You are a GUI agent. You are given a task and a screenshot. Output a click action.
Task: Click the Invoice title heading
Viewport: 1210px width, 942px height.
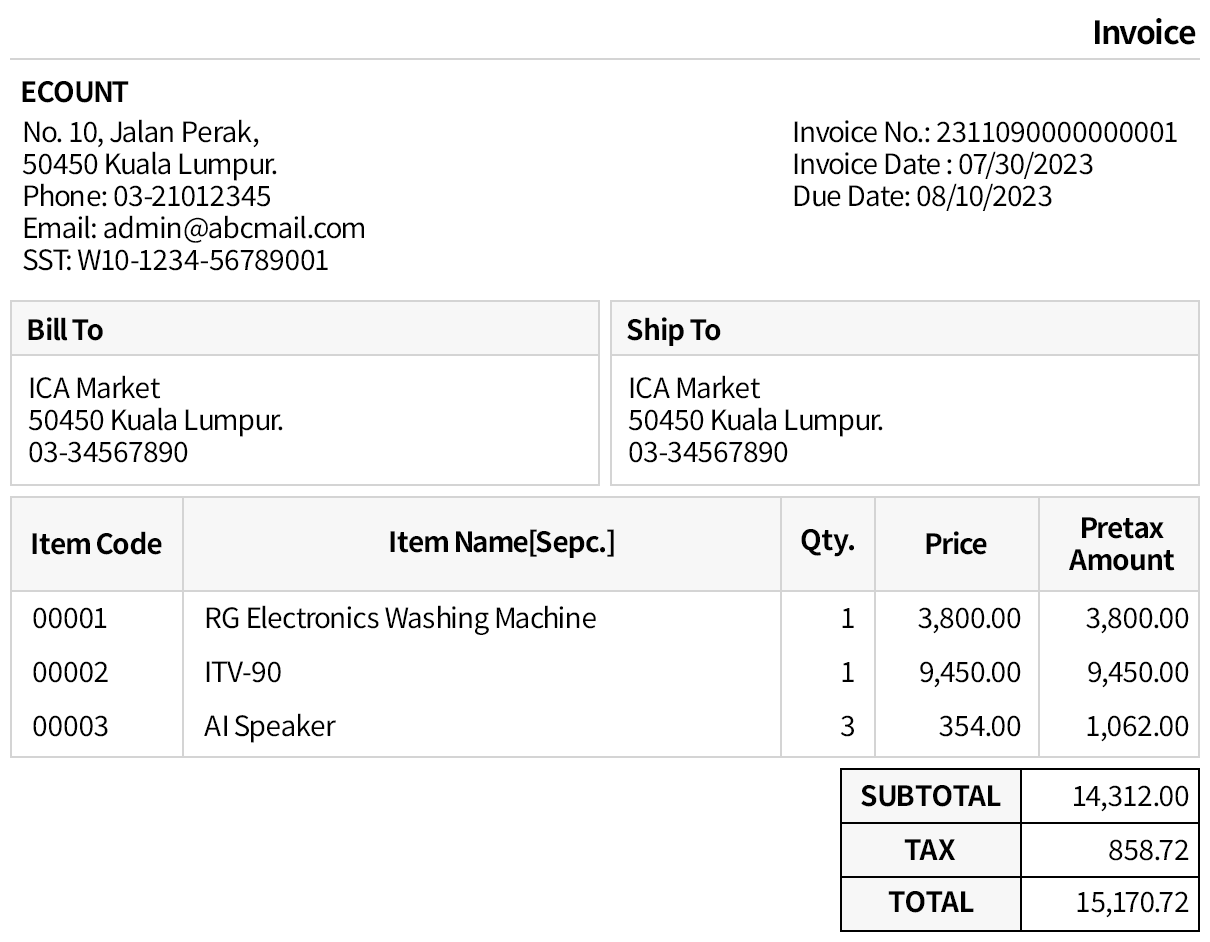pos(1143,33)
